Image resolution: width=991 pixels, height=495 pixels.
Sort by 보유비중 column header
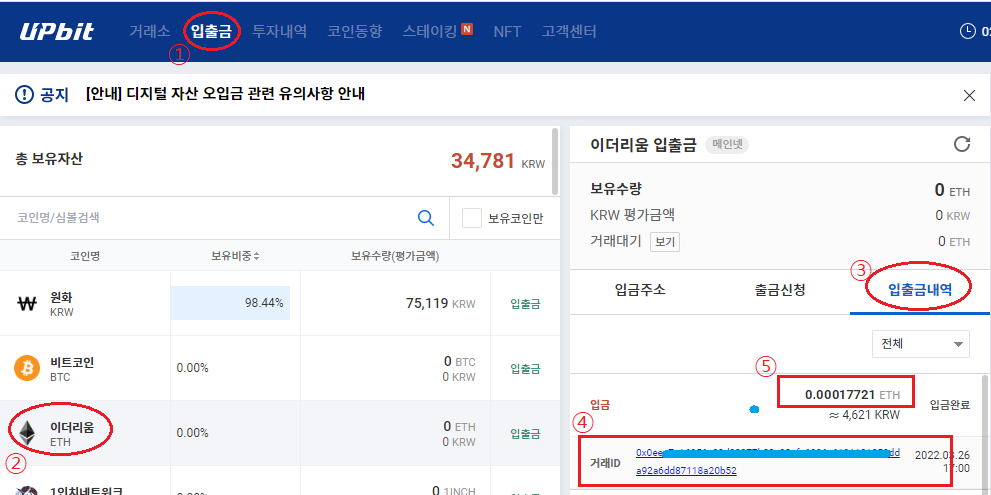[236, 256]
